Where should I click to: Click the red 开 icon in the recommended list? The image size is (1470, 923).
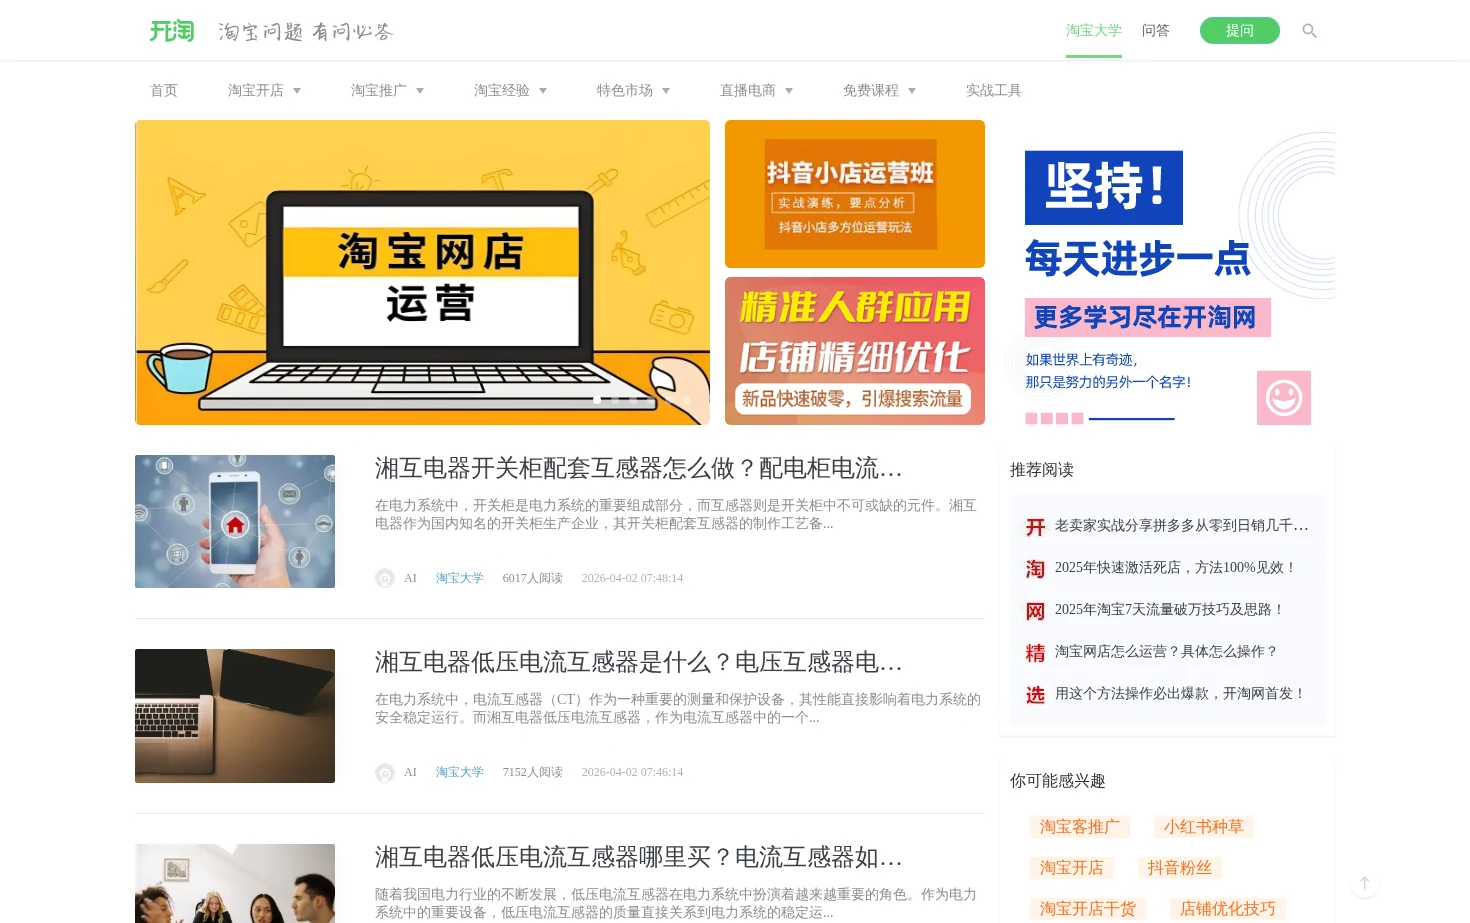pyautogui.click(x=1035, y=527)
